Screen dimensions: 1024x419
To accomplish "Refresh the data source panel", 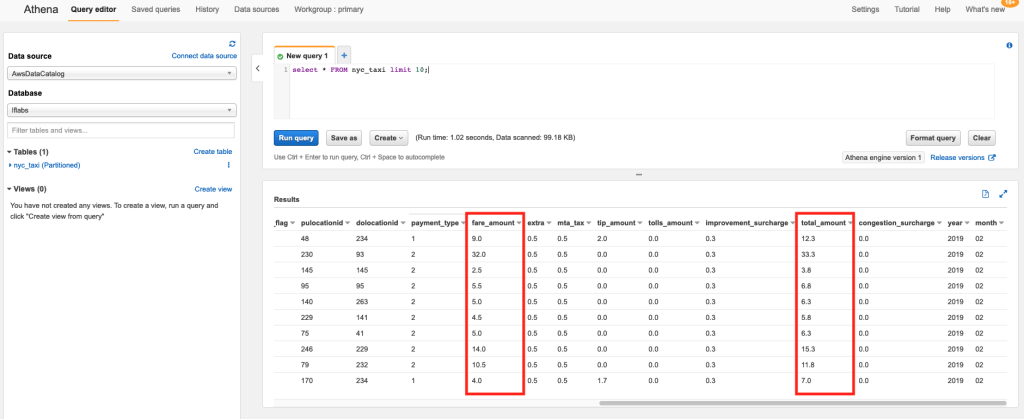I will click(232, 44).
